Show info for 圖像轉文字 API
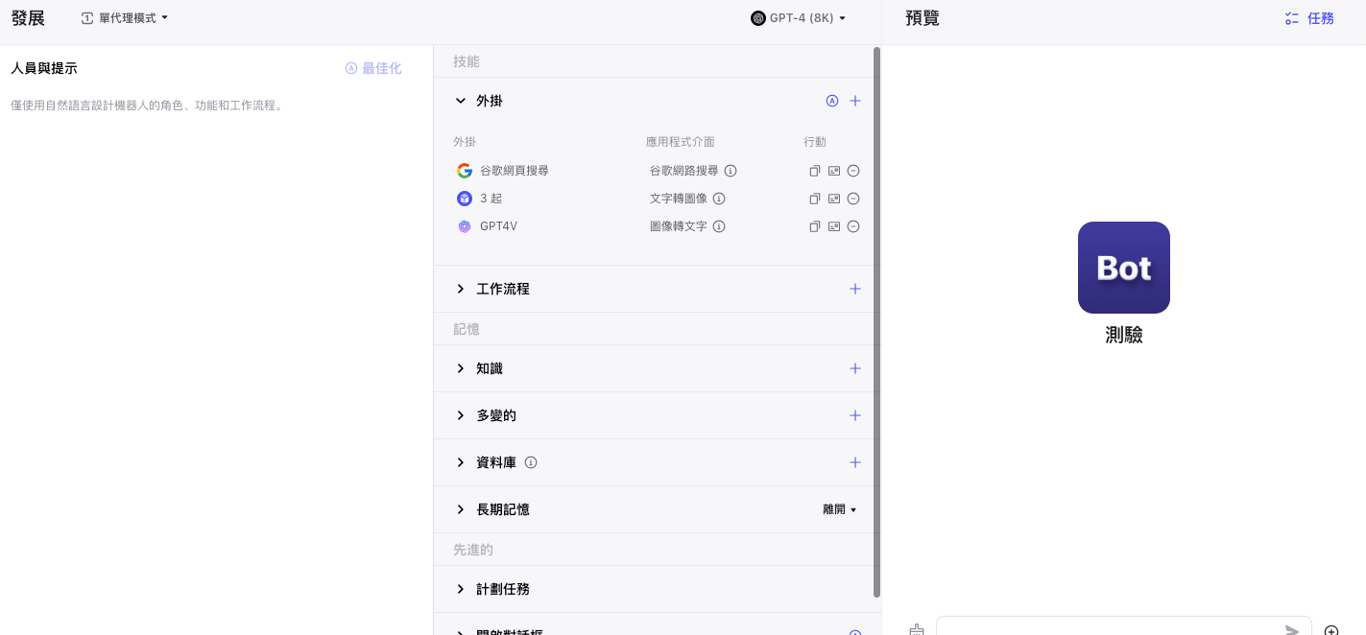The height and width of the screenshot is (635, 1366). pyautogui.click(x=719, y=227)
